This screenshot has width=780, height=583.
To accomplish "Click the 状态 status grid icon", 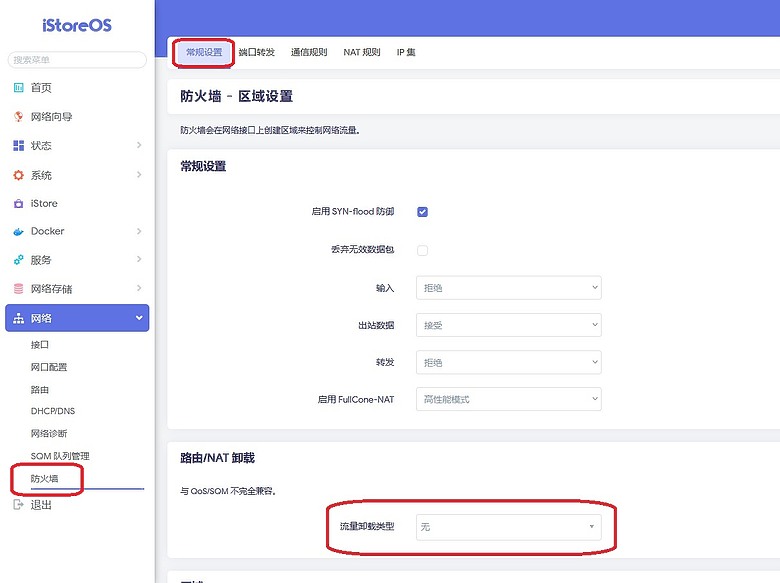I will click(x=18, y=145).
